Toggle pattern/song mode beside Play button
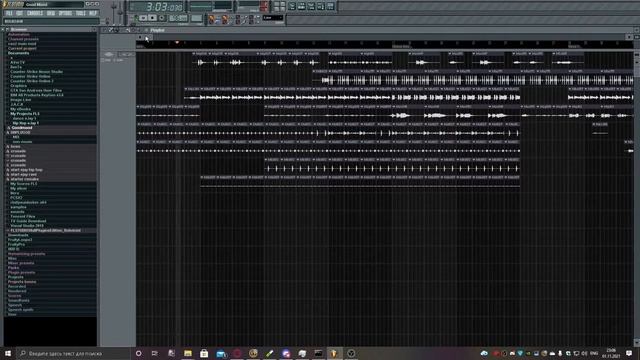The image size is (640, 360). pos(136,18)
